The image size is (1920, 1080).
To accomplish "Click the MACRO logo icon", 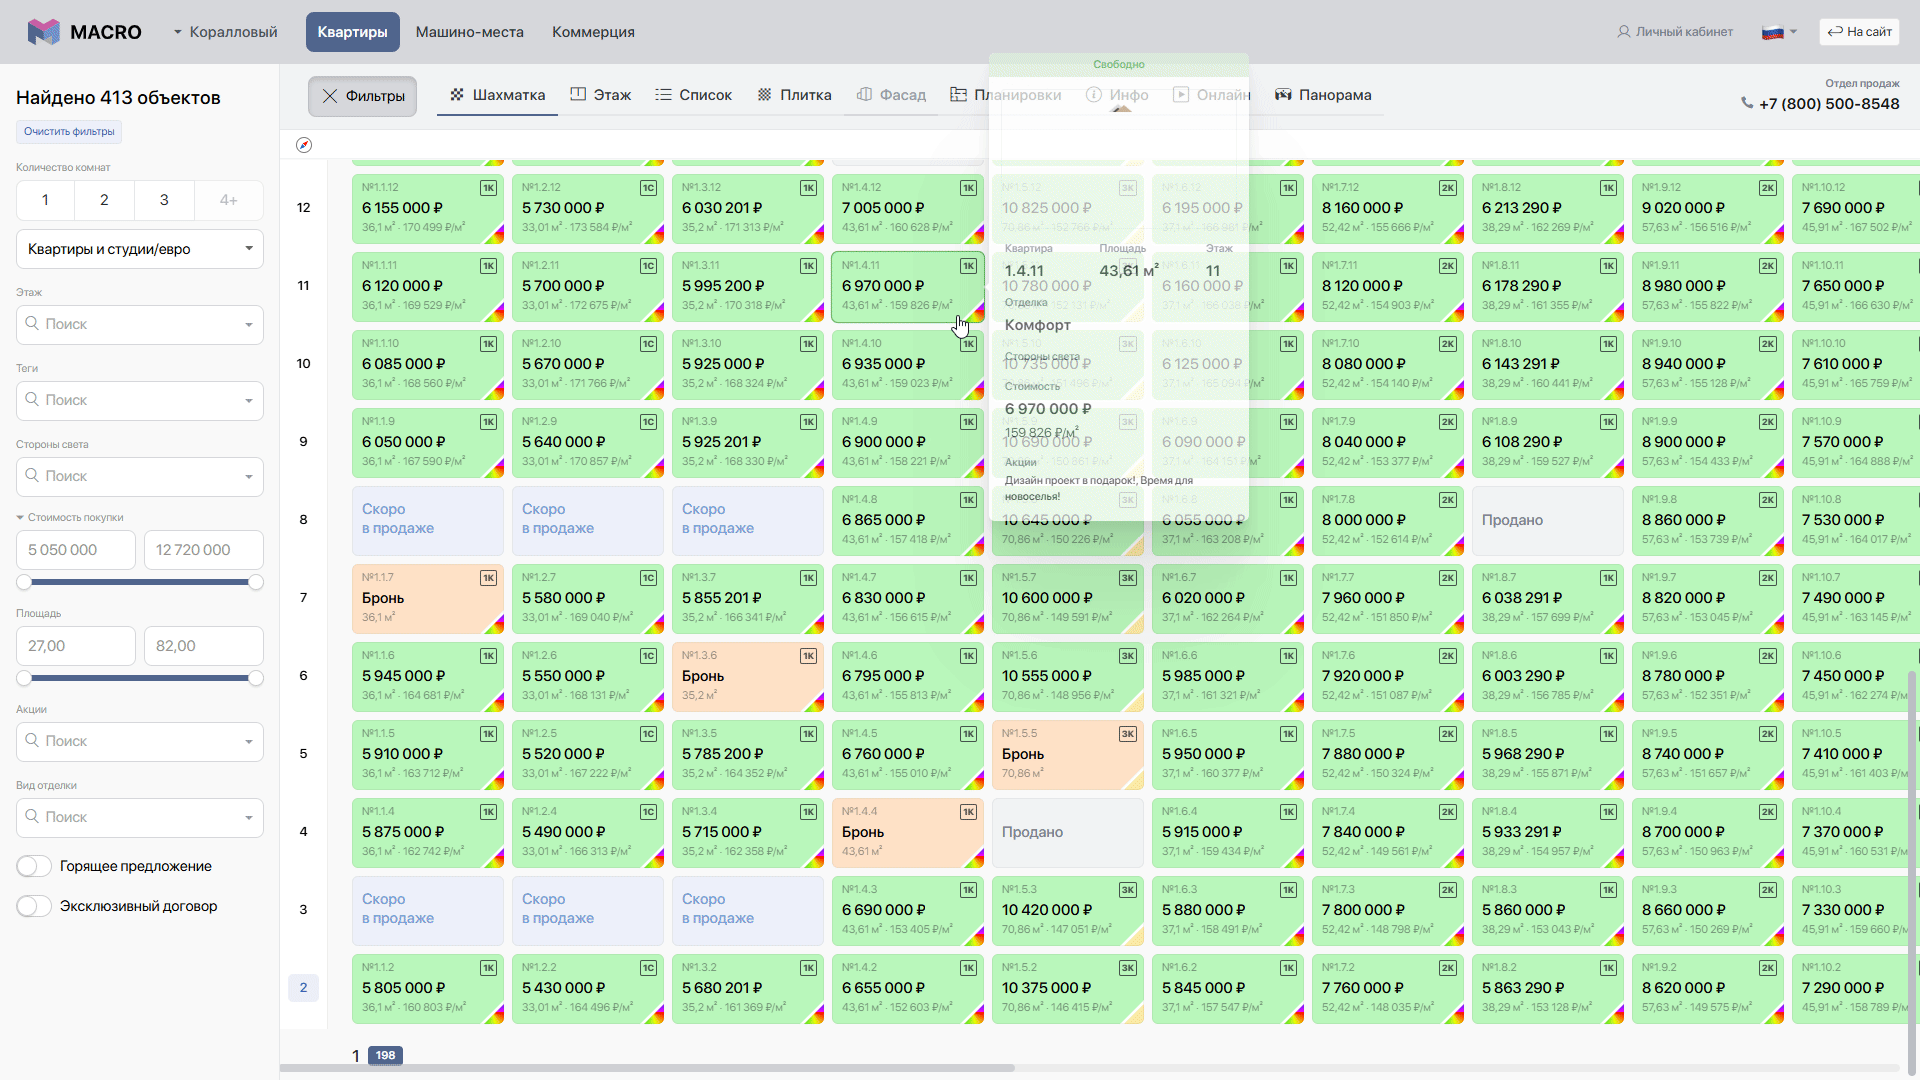I will pos(43,32).
